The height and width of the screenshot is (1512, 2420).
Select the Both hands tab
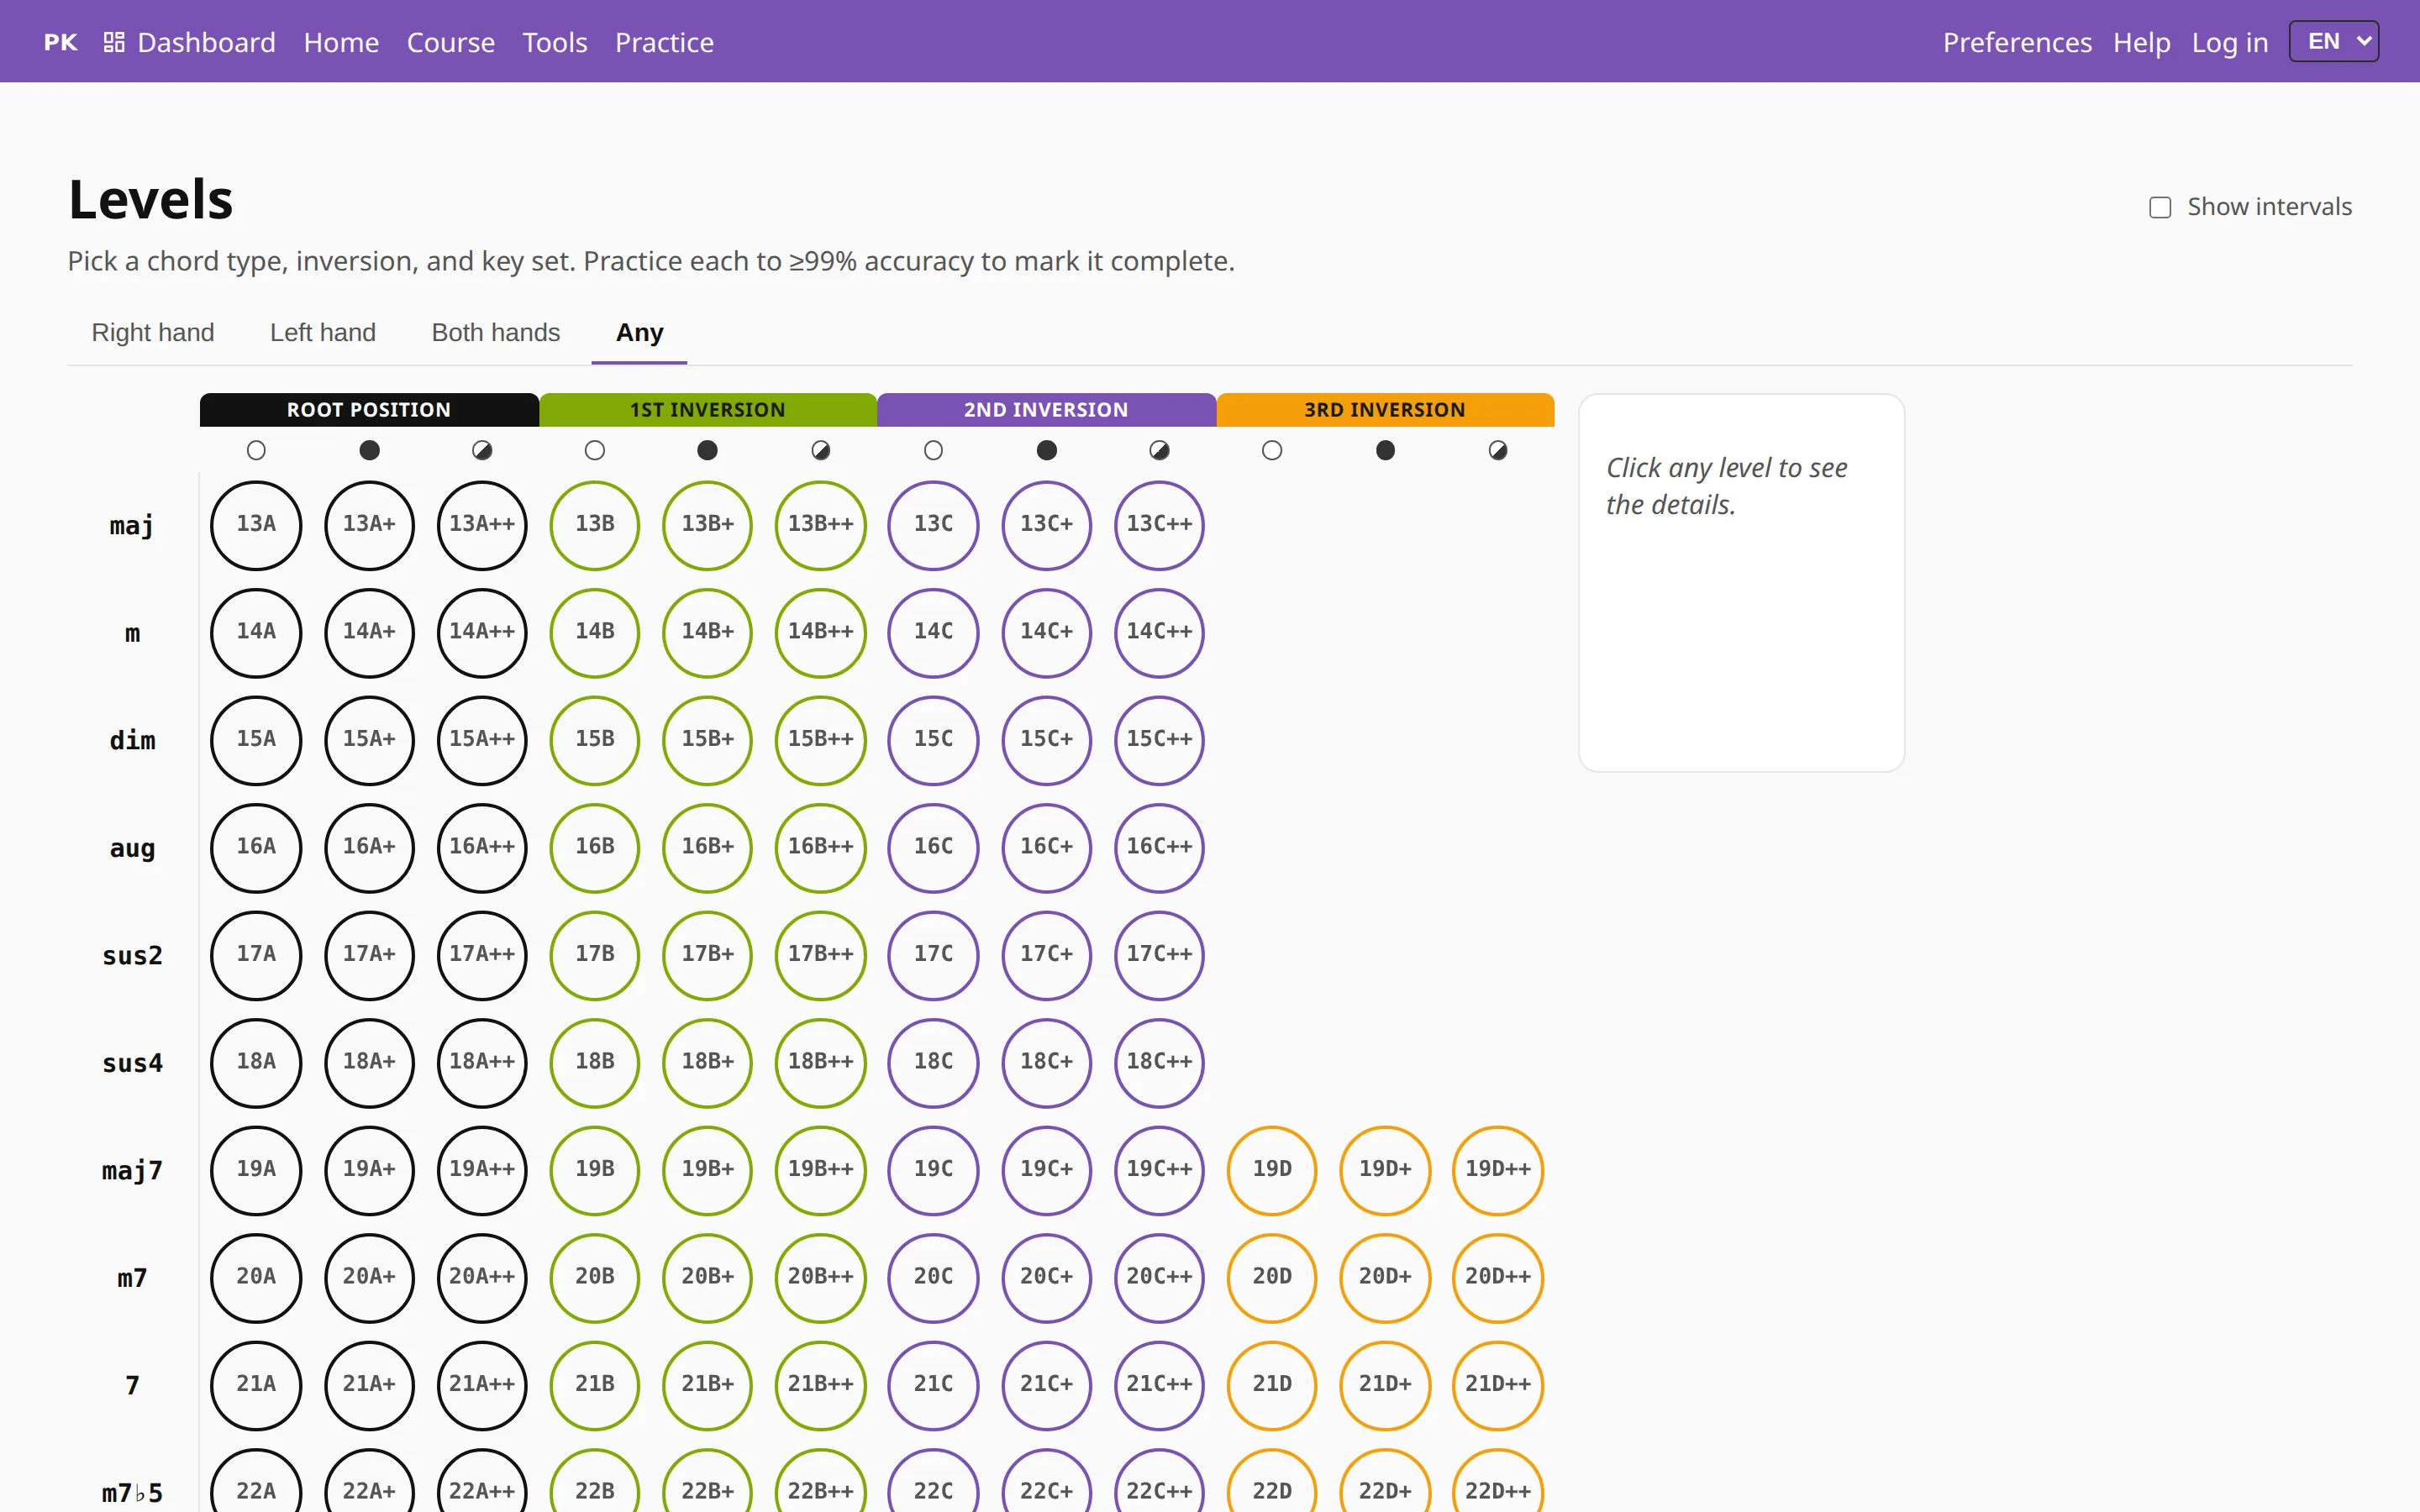click(496, 332)
